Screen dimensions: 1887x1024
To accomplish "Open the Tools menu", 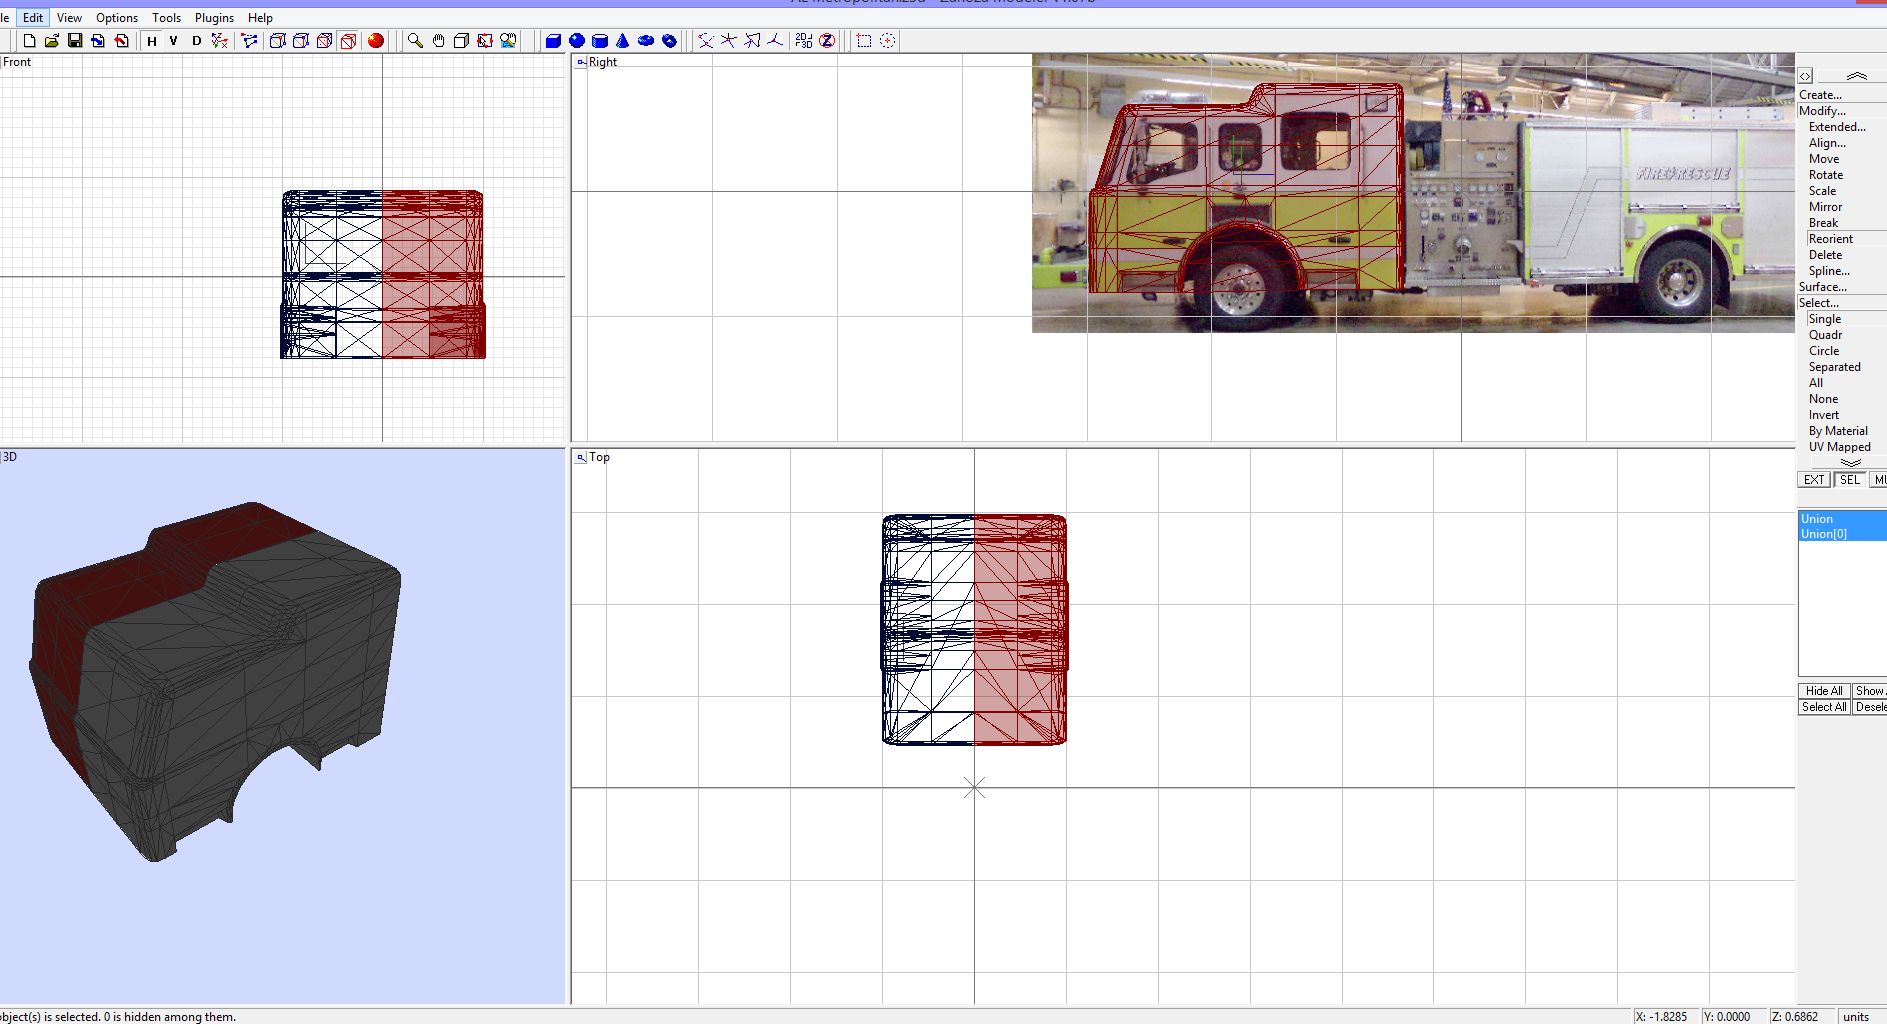I will pos(166,18).
